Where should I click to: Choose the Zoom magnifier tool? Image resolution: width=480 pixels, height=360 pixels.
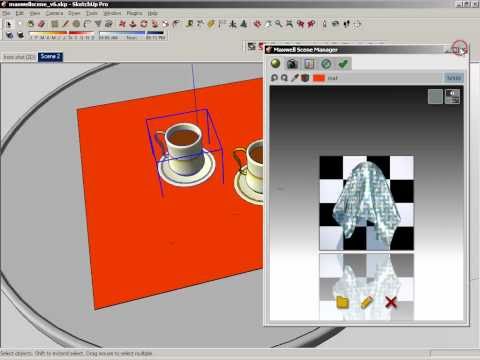pyautogui.click(x=278, y=24)
